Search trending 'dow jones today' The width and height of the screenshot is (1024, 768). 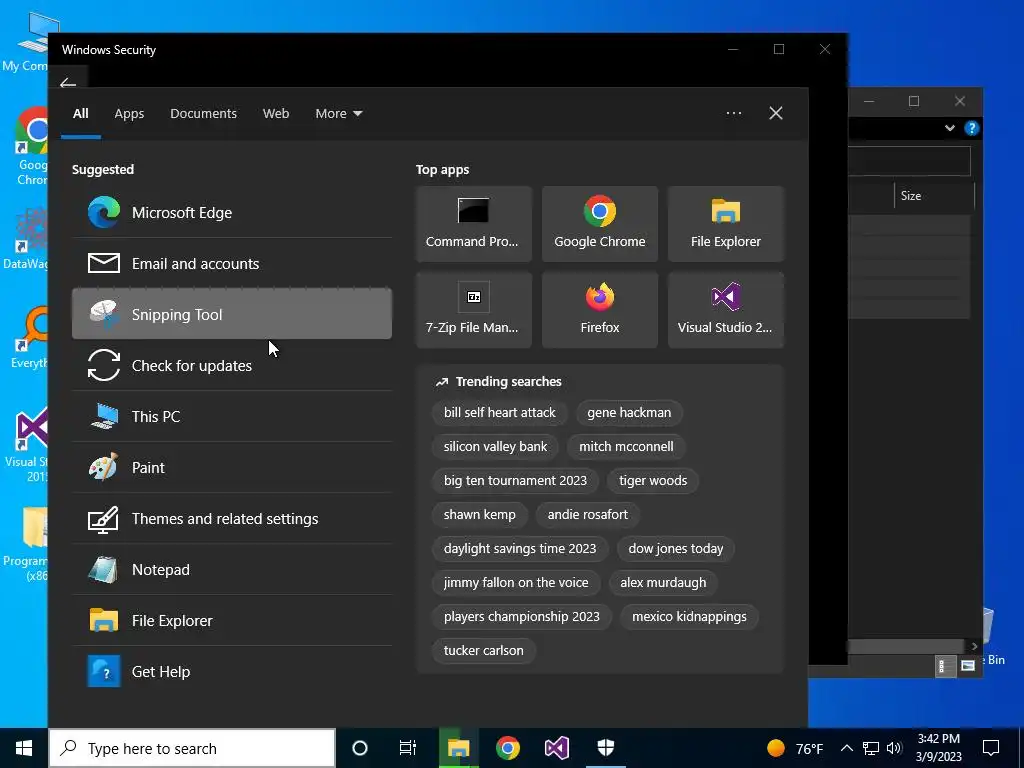[676, 549]
